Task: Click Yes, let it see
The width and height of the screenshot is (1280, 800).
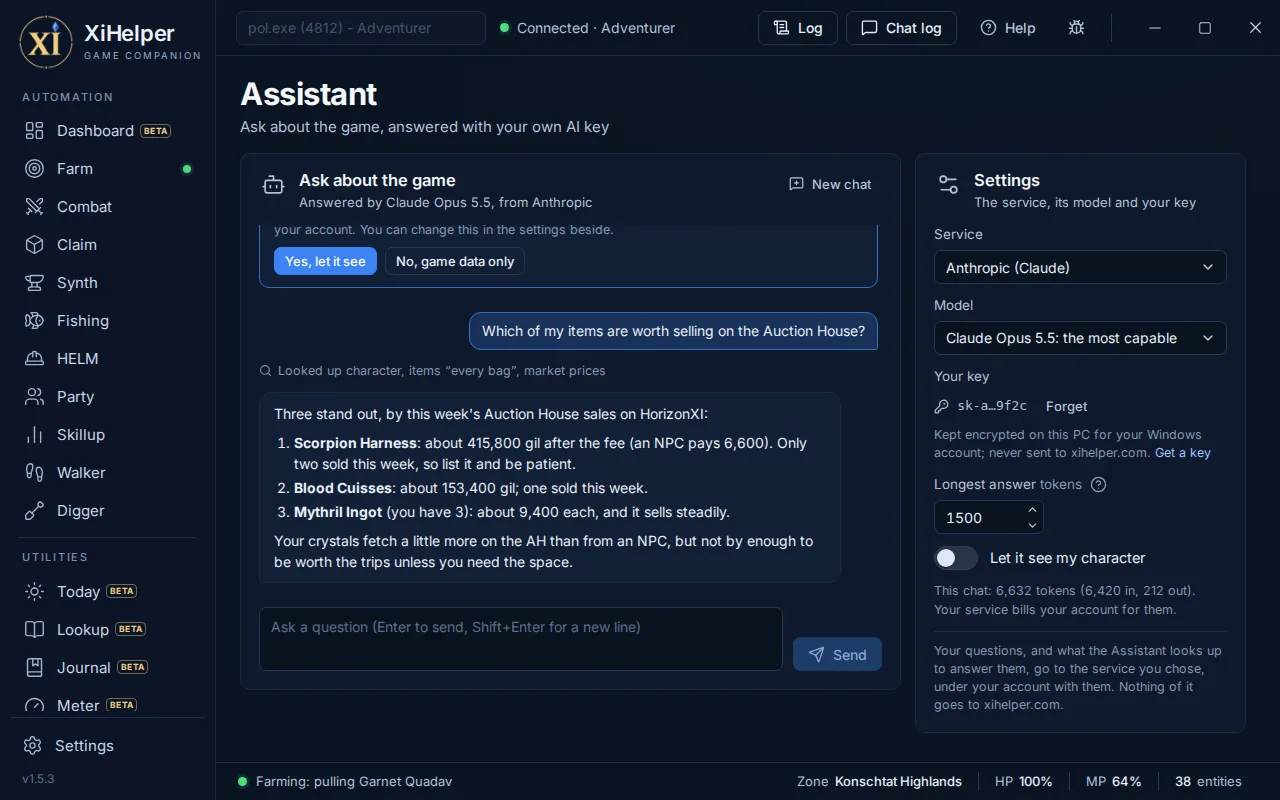Action: [325, 261]
